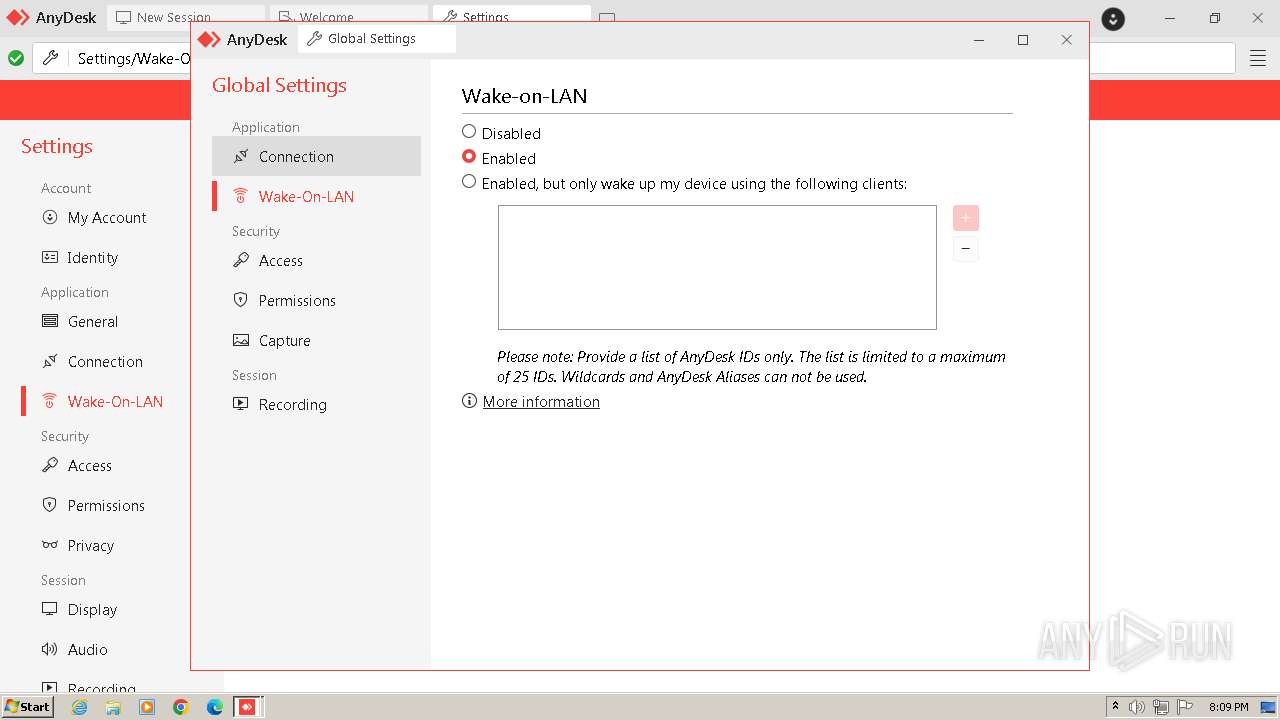Open the Windows Start menu
Viewport: 1280px width, 720px height.
[28, 706]
